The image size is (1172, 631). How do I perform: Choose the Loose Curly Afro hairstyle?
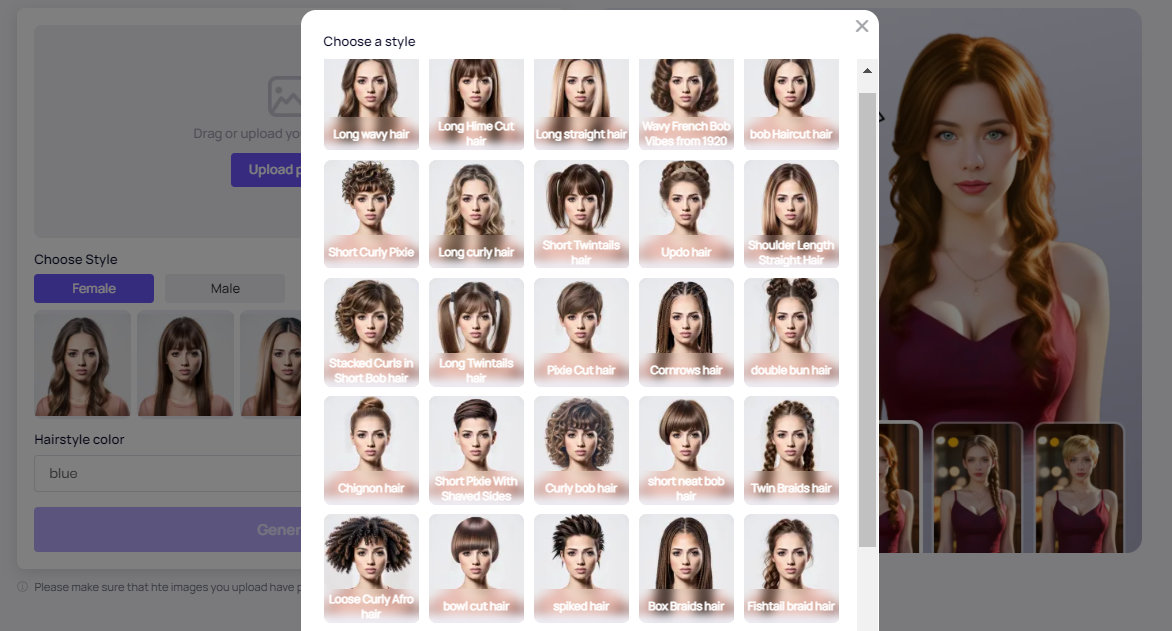371,567
